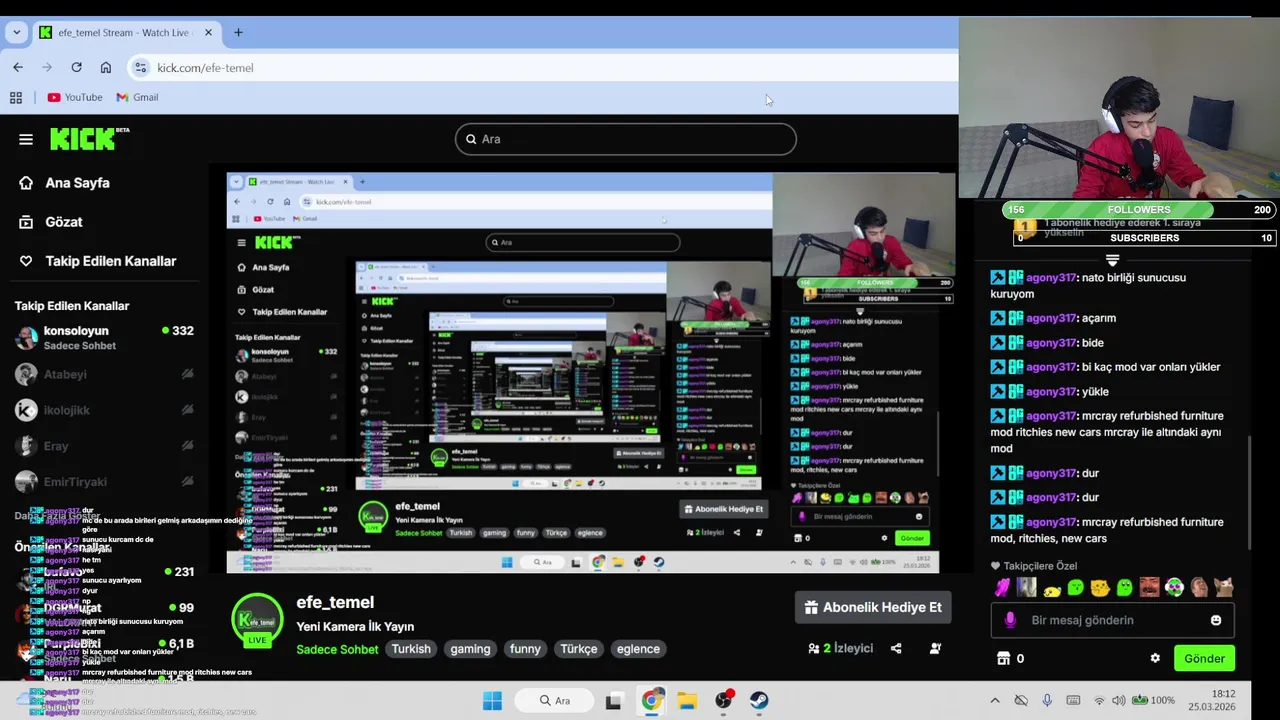This screenshot has width=1280, height=720.
Task: Open the Gmail bookmark
Action: coord(137,97)
